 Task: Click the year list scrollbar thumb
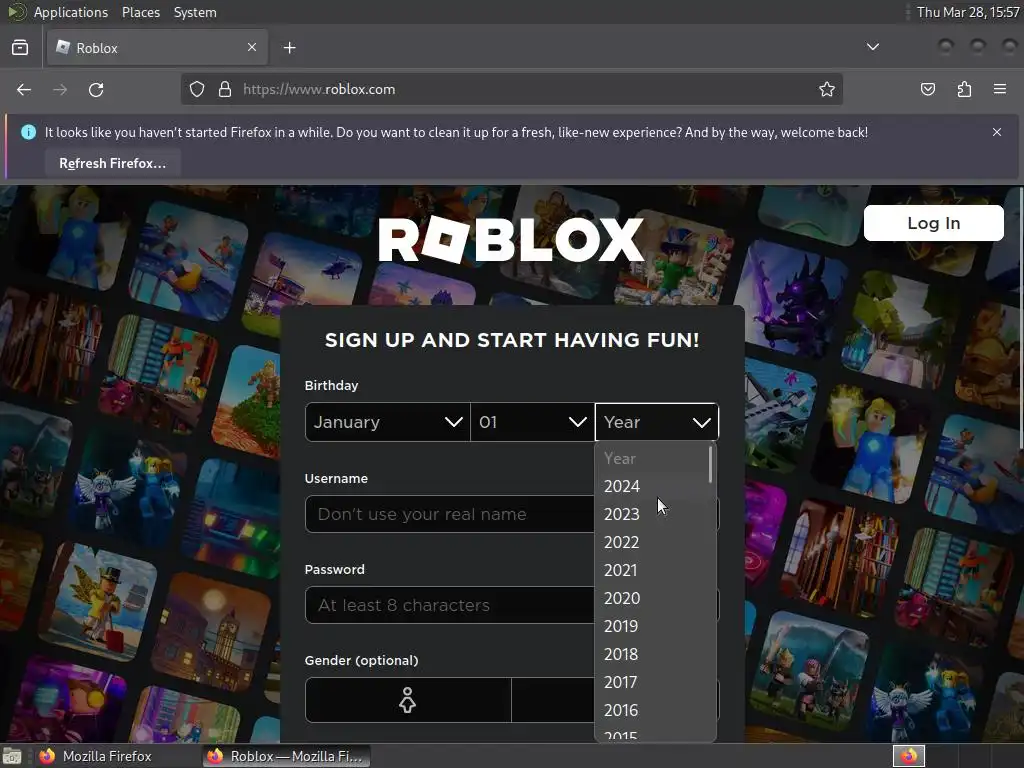tap(711, 464)
